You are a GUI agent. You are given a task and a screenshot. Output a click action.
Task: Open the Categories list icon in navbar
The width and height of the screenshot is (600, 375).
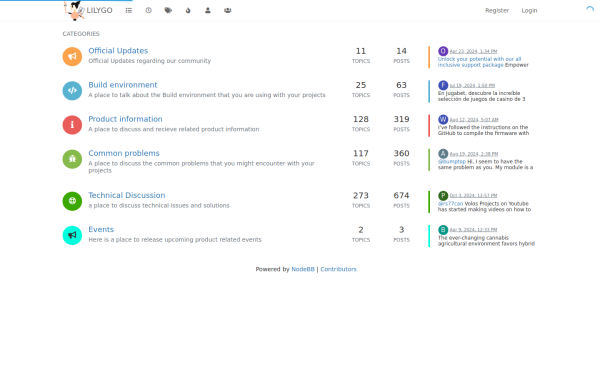click(x=129, y=10)
